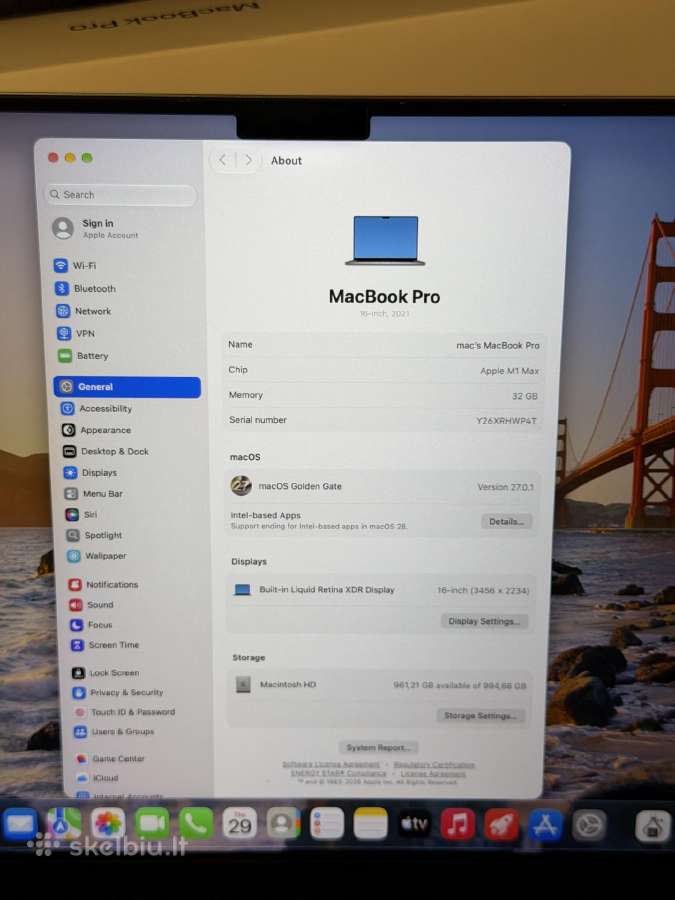The width and height of the screenshot is (675, 900).
Task: Open Photos from the Dock
Action: 107,824
